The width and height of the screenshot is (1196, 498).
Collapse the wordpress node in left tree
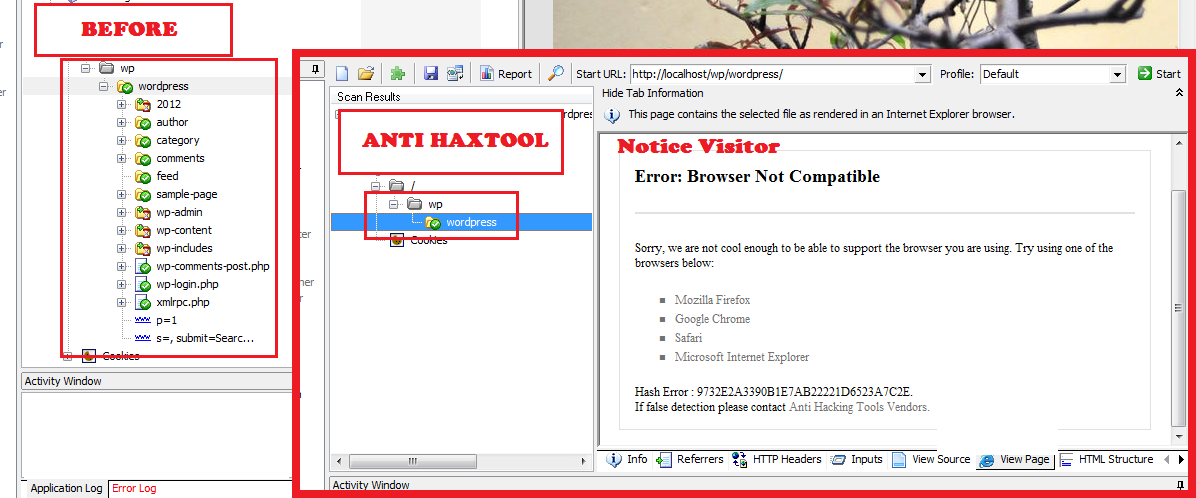pos(103,86)
